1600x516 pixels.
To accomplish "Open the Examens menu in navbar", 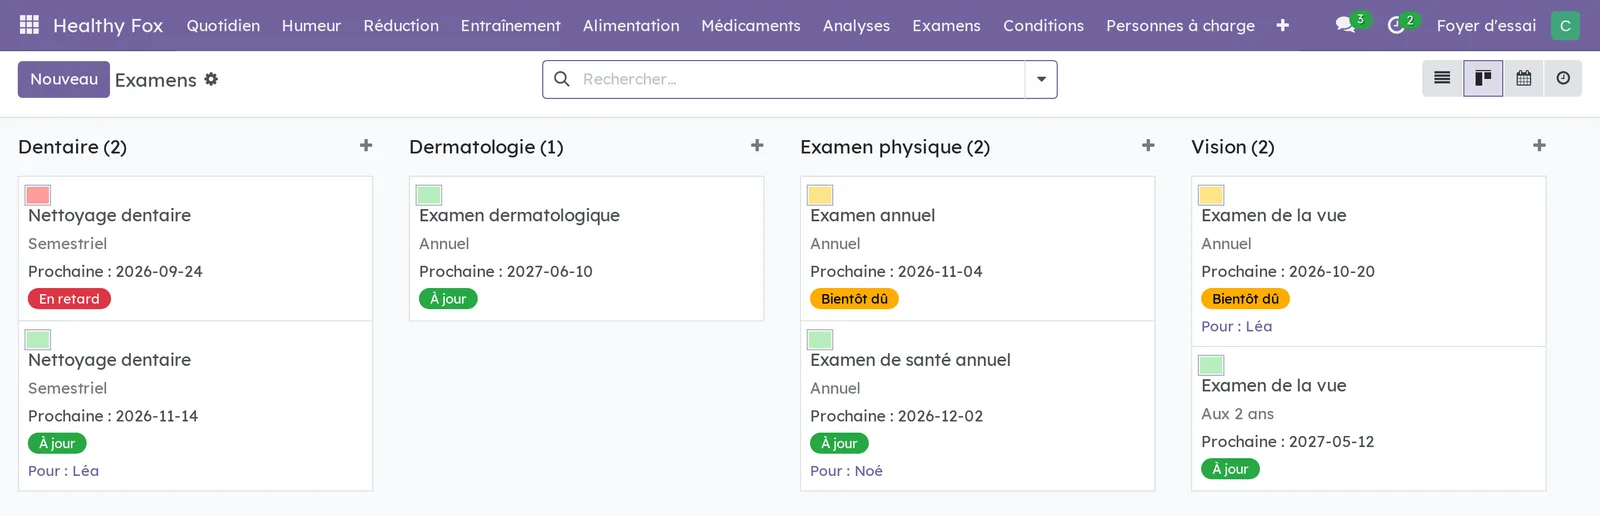I will (x=946, y=25).
